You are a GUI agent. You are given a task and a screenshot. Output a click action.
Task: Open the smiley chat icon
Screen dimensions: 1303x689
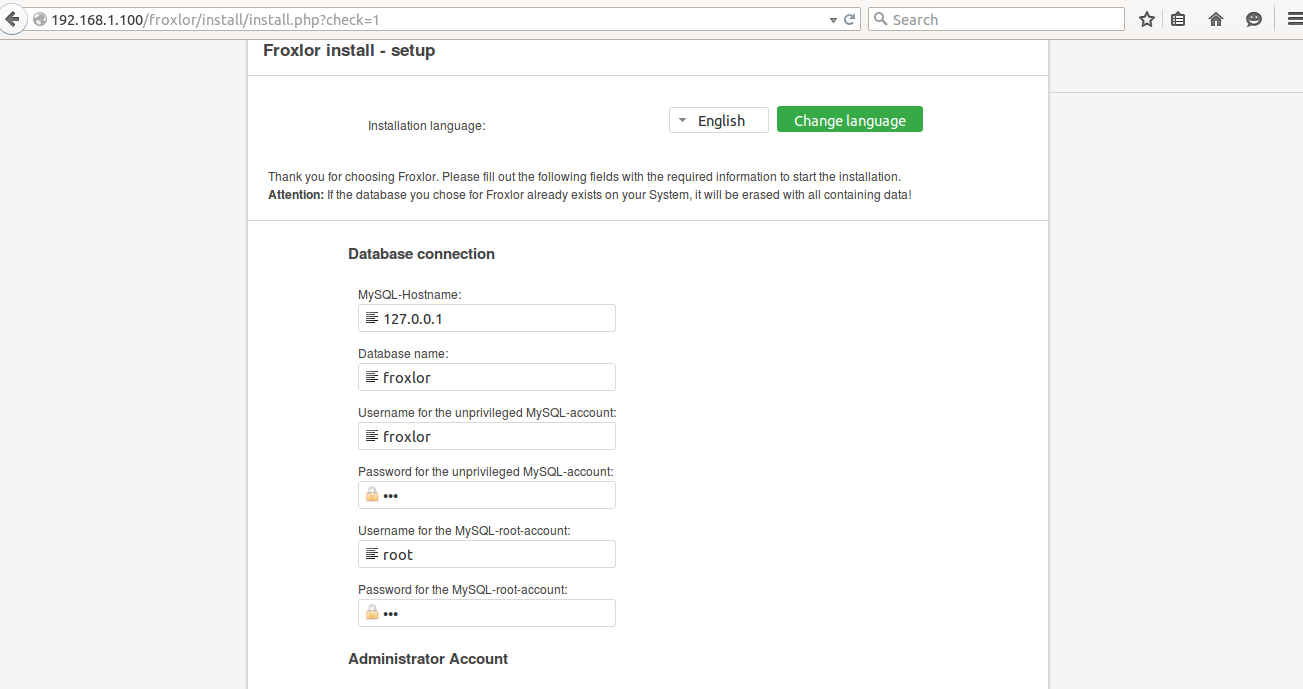1254,19
